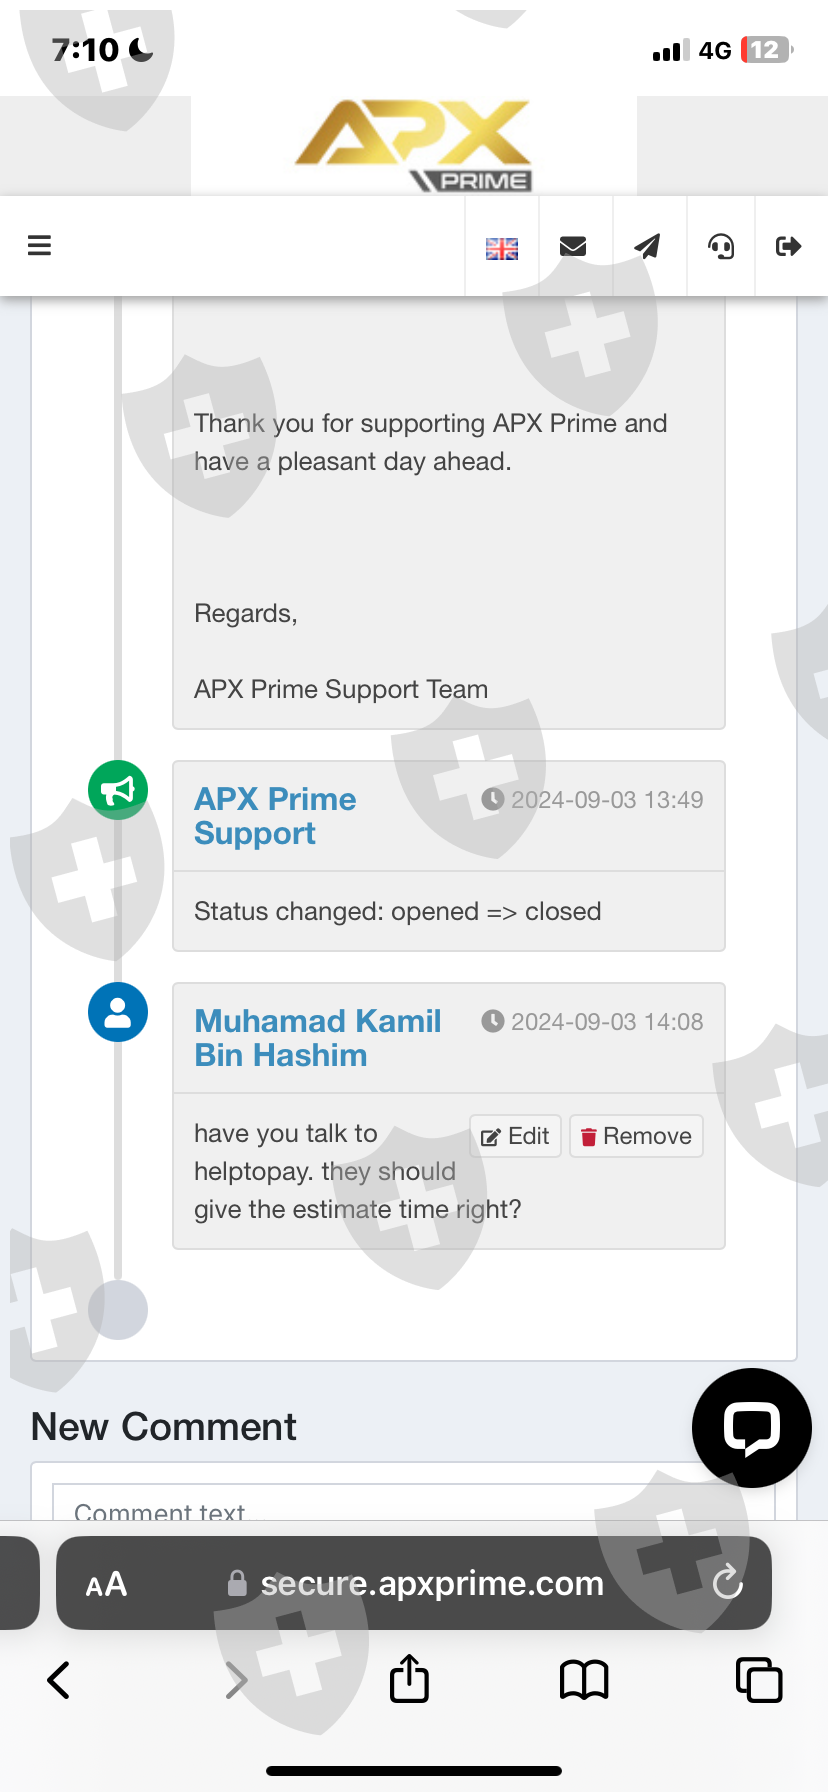Open the headset support icon

(721, 246)
